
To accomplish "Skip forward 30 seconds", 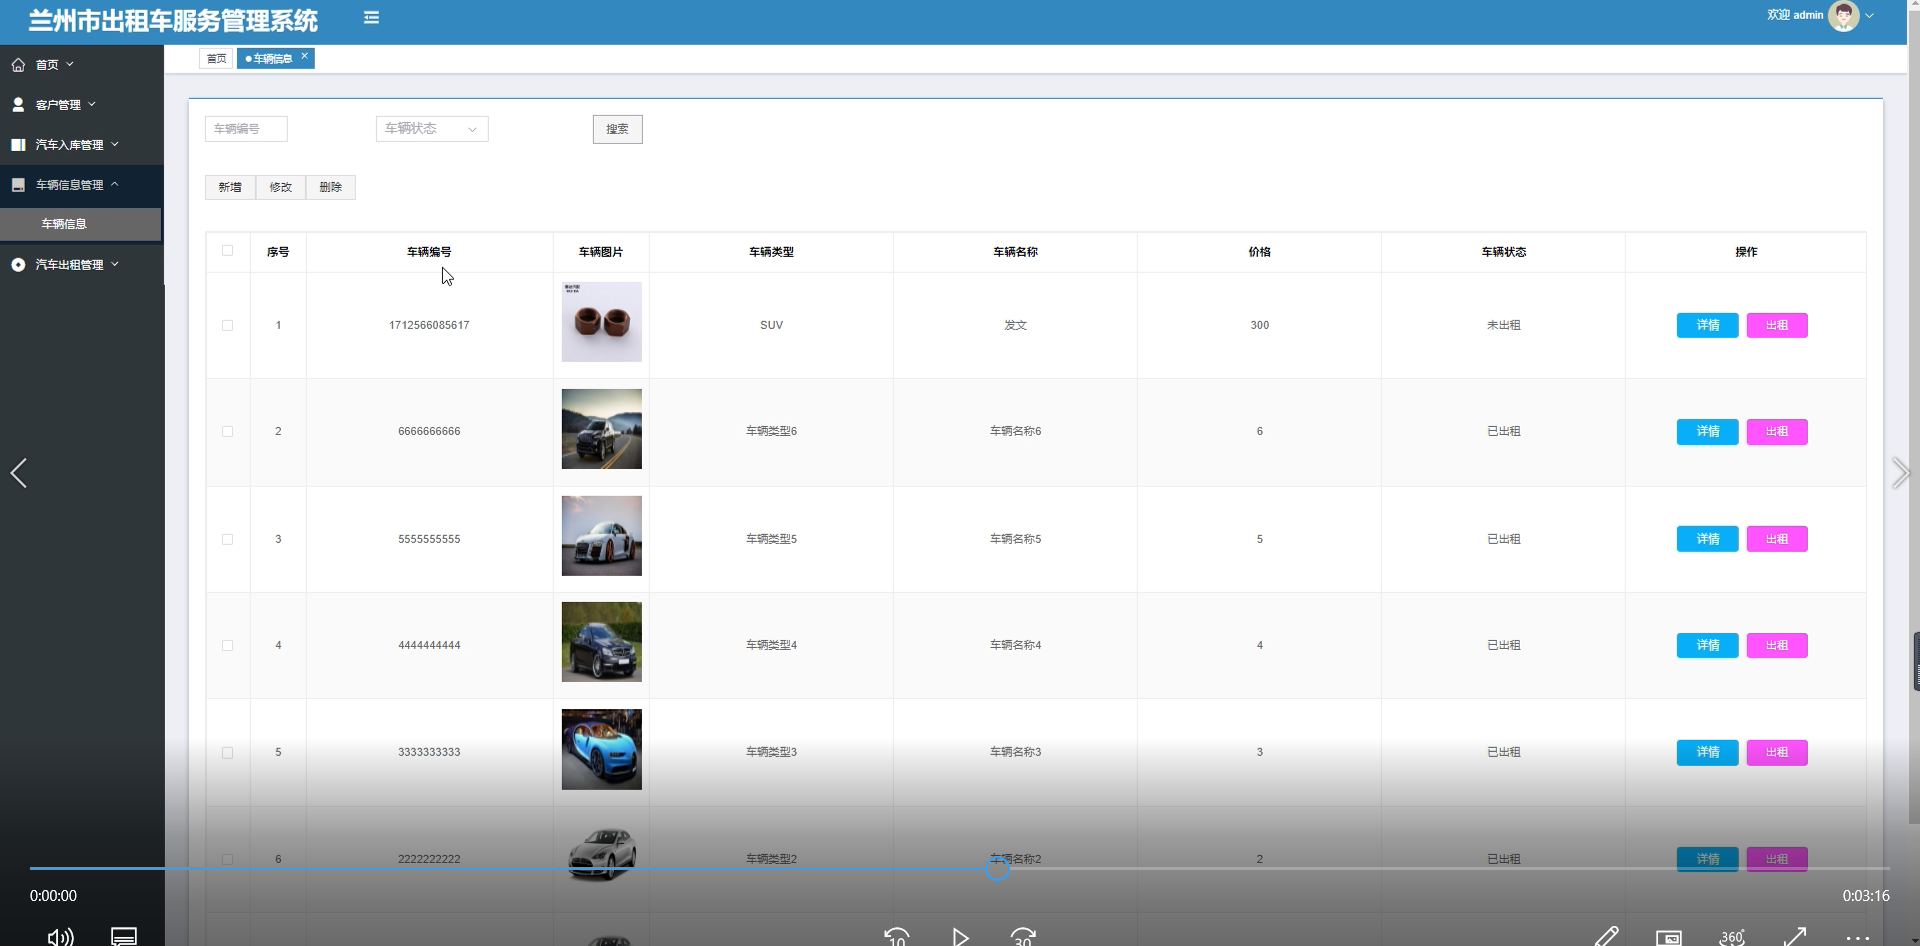I will pyautogui.click(x=1023, y=937).
